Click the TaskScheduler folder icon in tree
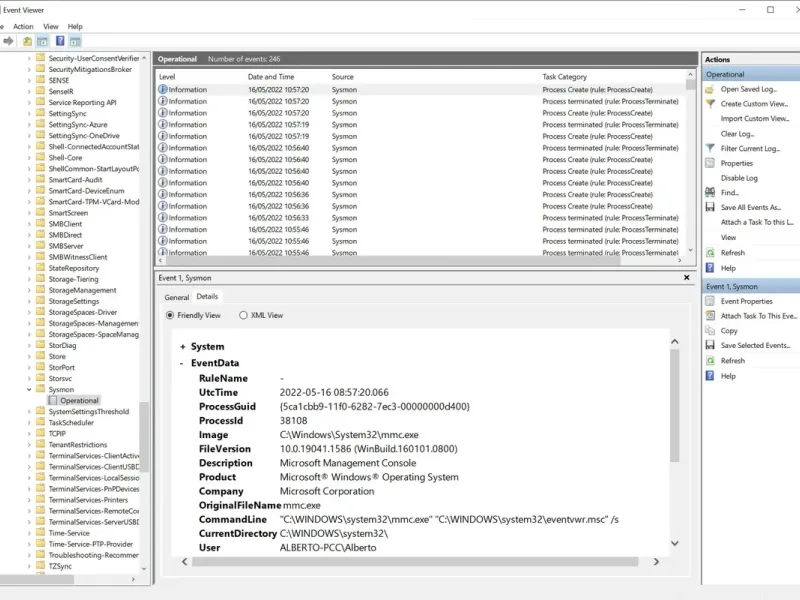This screenshot has width=800, height=600. click(41, 422)
